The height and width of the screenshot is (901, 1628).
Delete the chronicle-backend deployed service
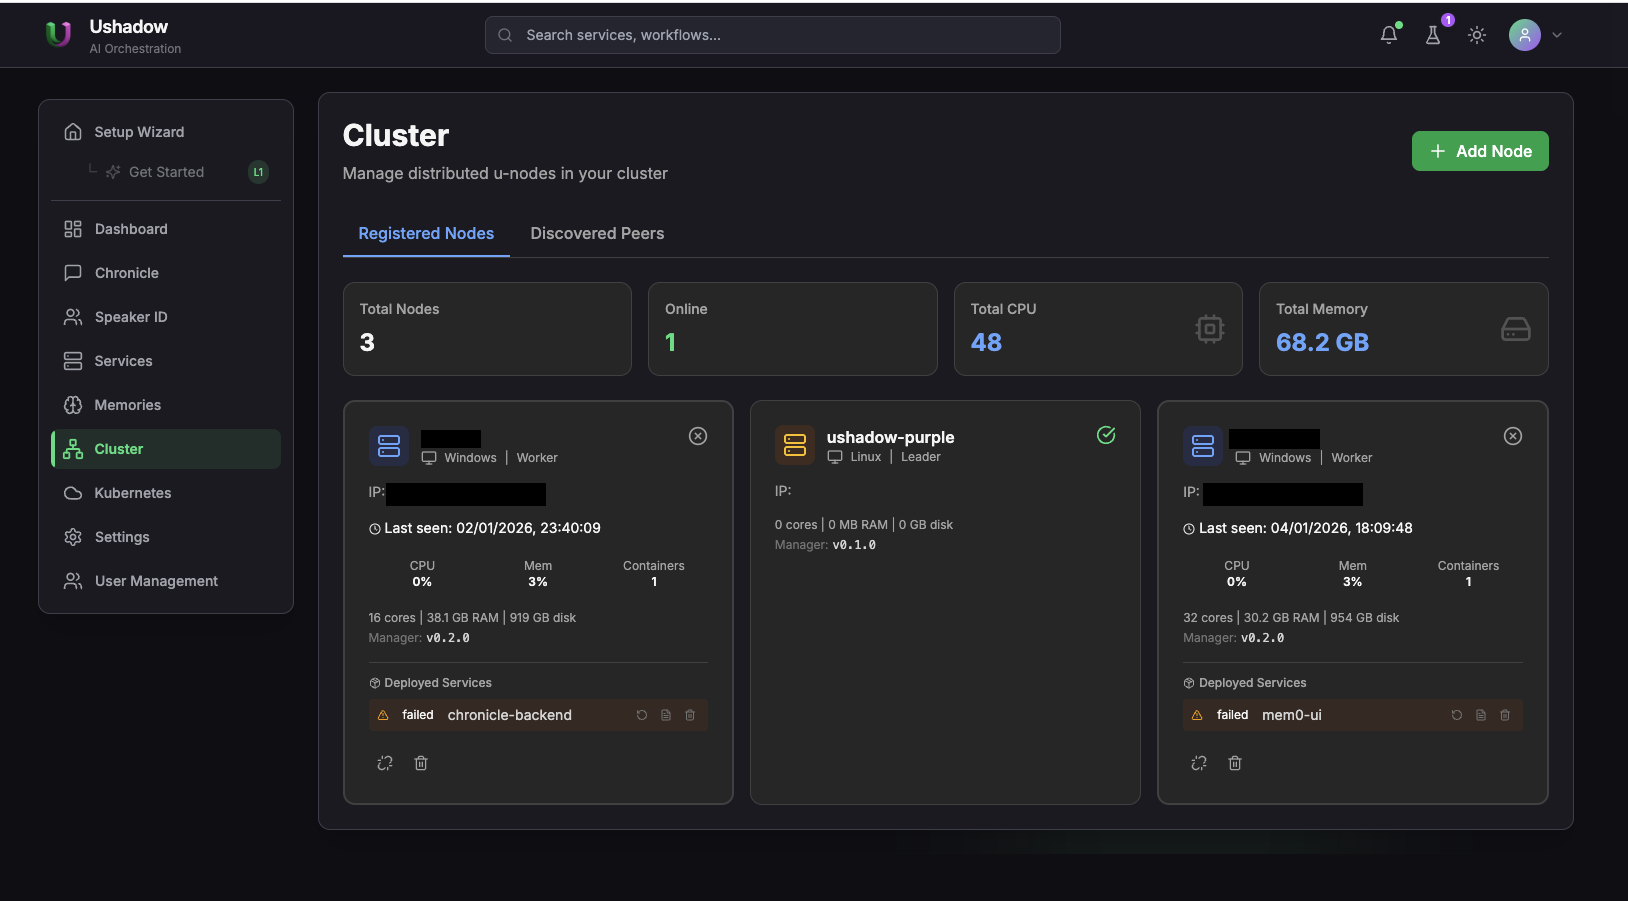pyautogui.click(x=689, y=714)
